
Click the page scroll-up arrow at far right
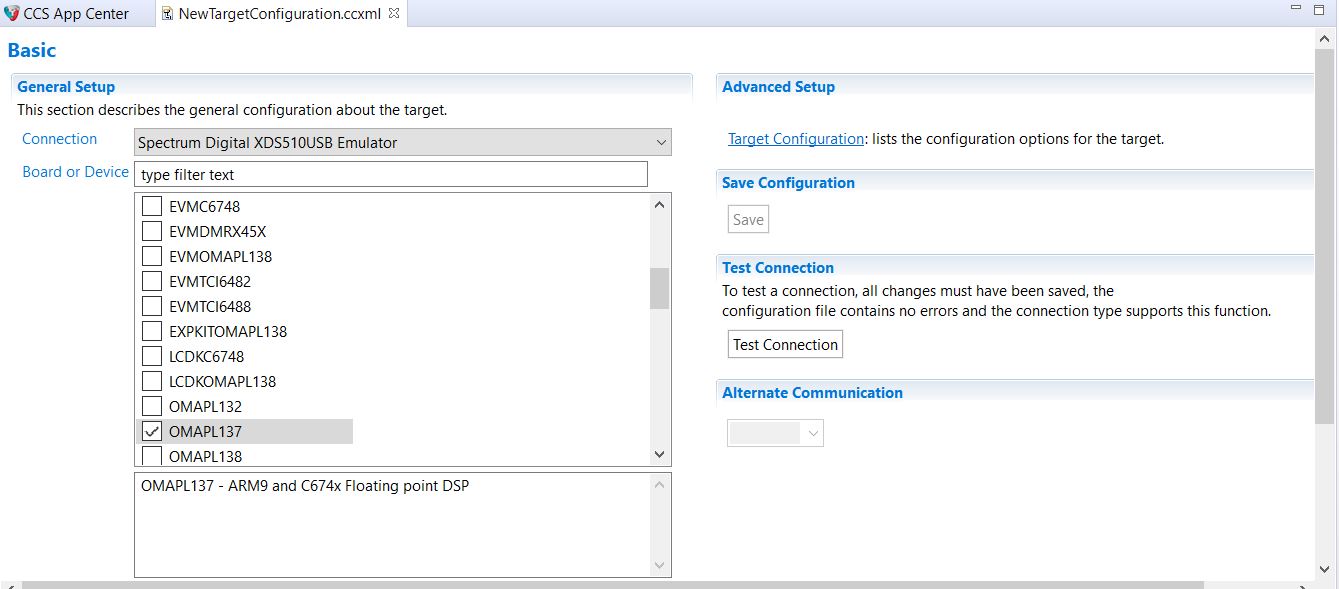1325,40
